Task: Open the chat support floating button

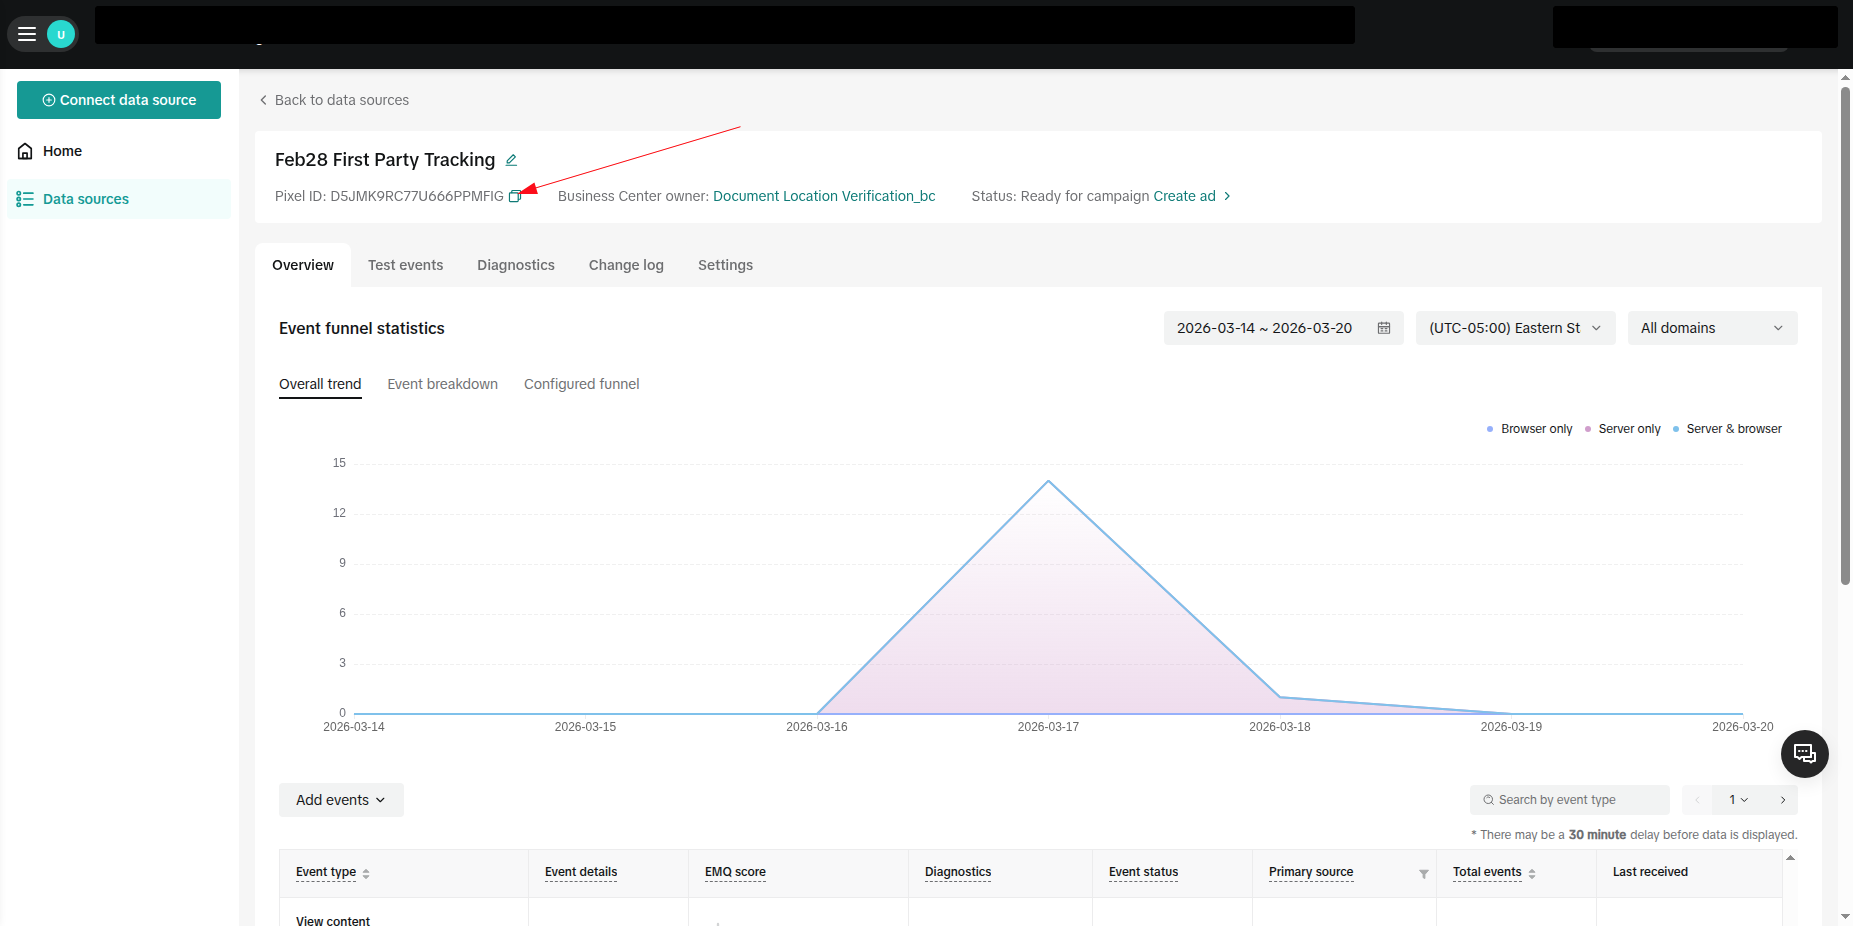Action: click(x=1804, y=754)
